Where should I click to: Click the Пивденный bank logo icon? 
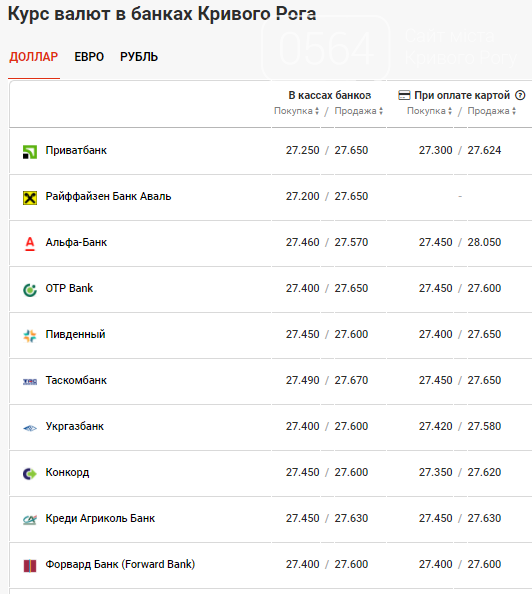(x=30, y=336)
